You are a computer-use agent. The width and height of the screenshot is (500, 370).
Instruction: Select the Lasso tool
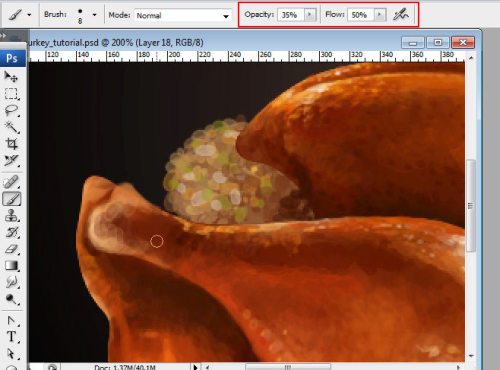click(11, 110)
